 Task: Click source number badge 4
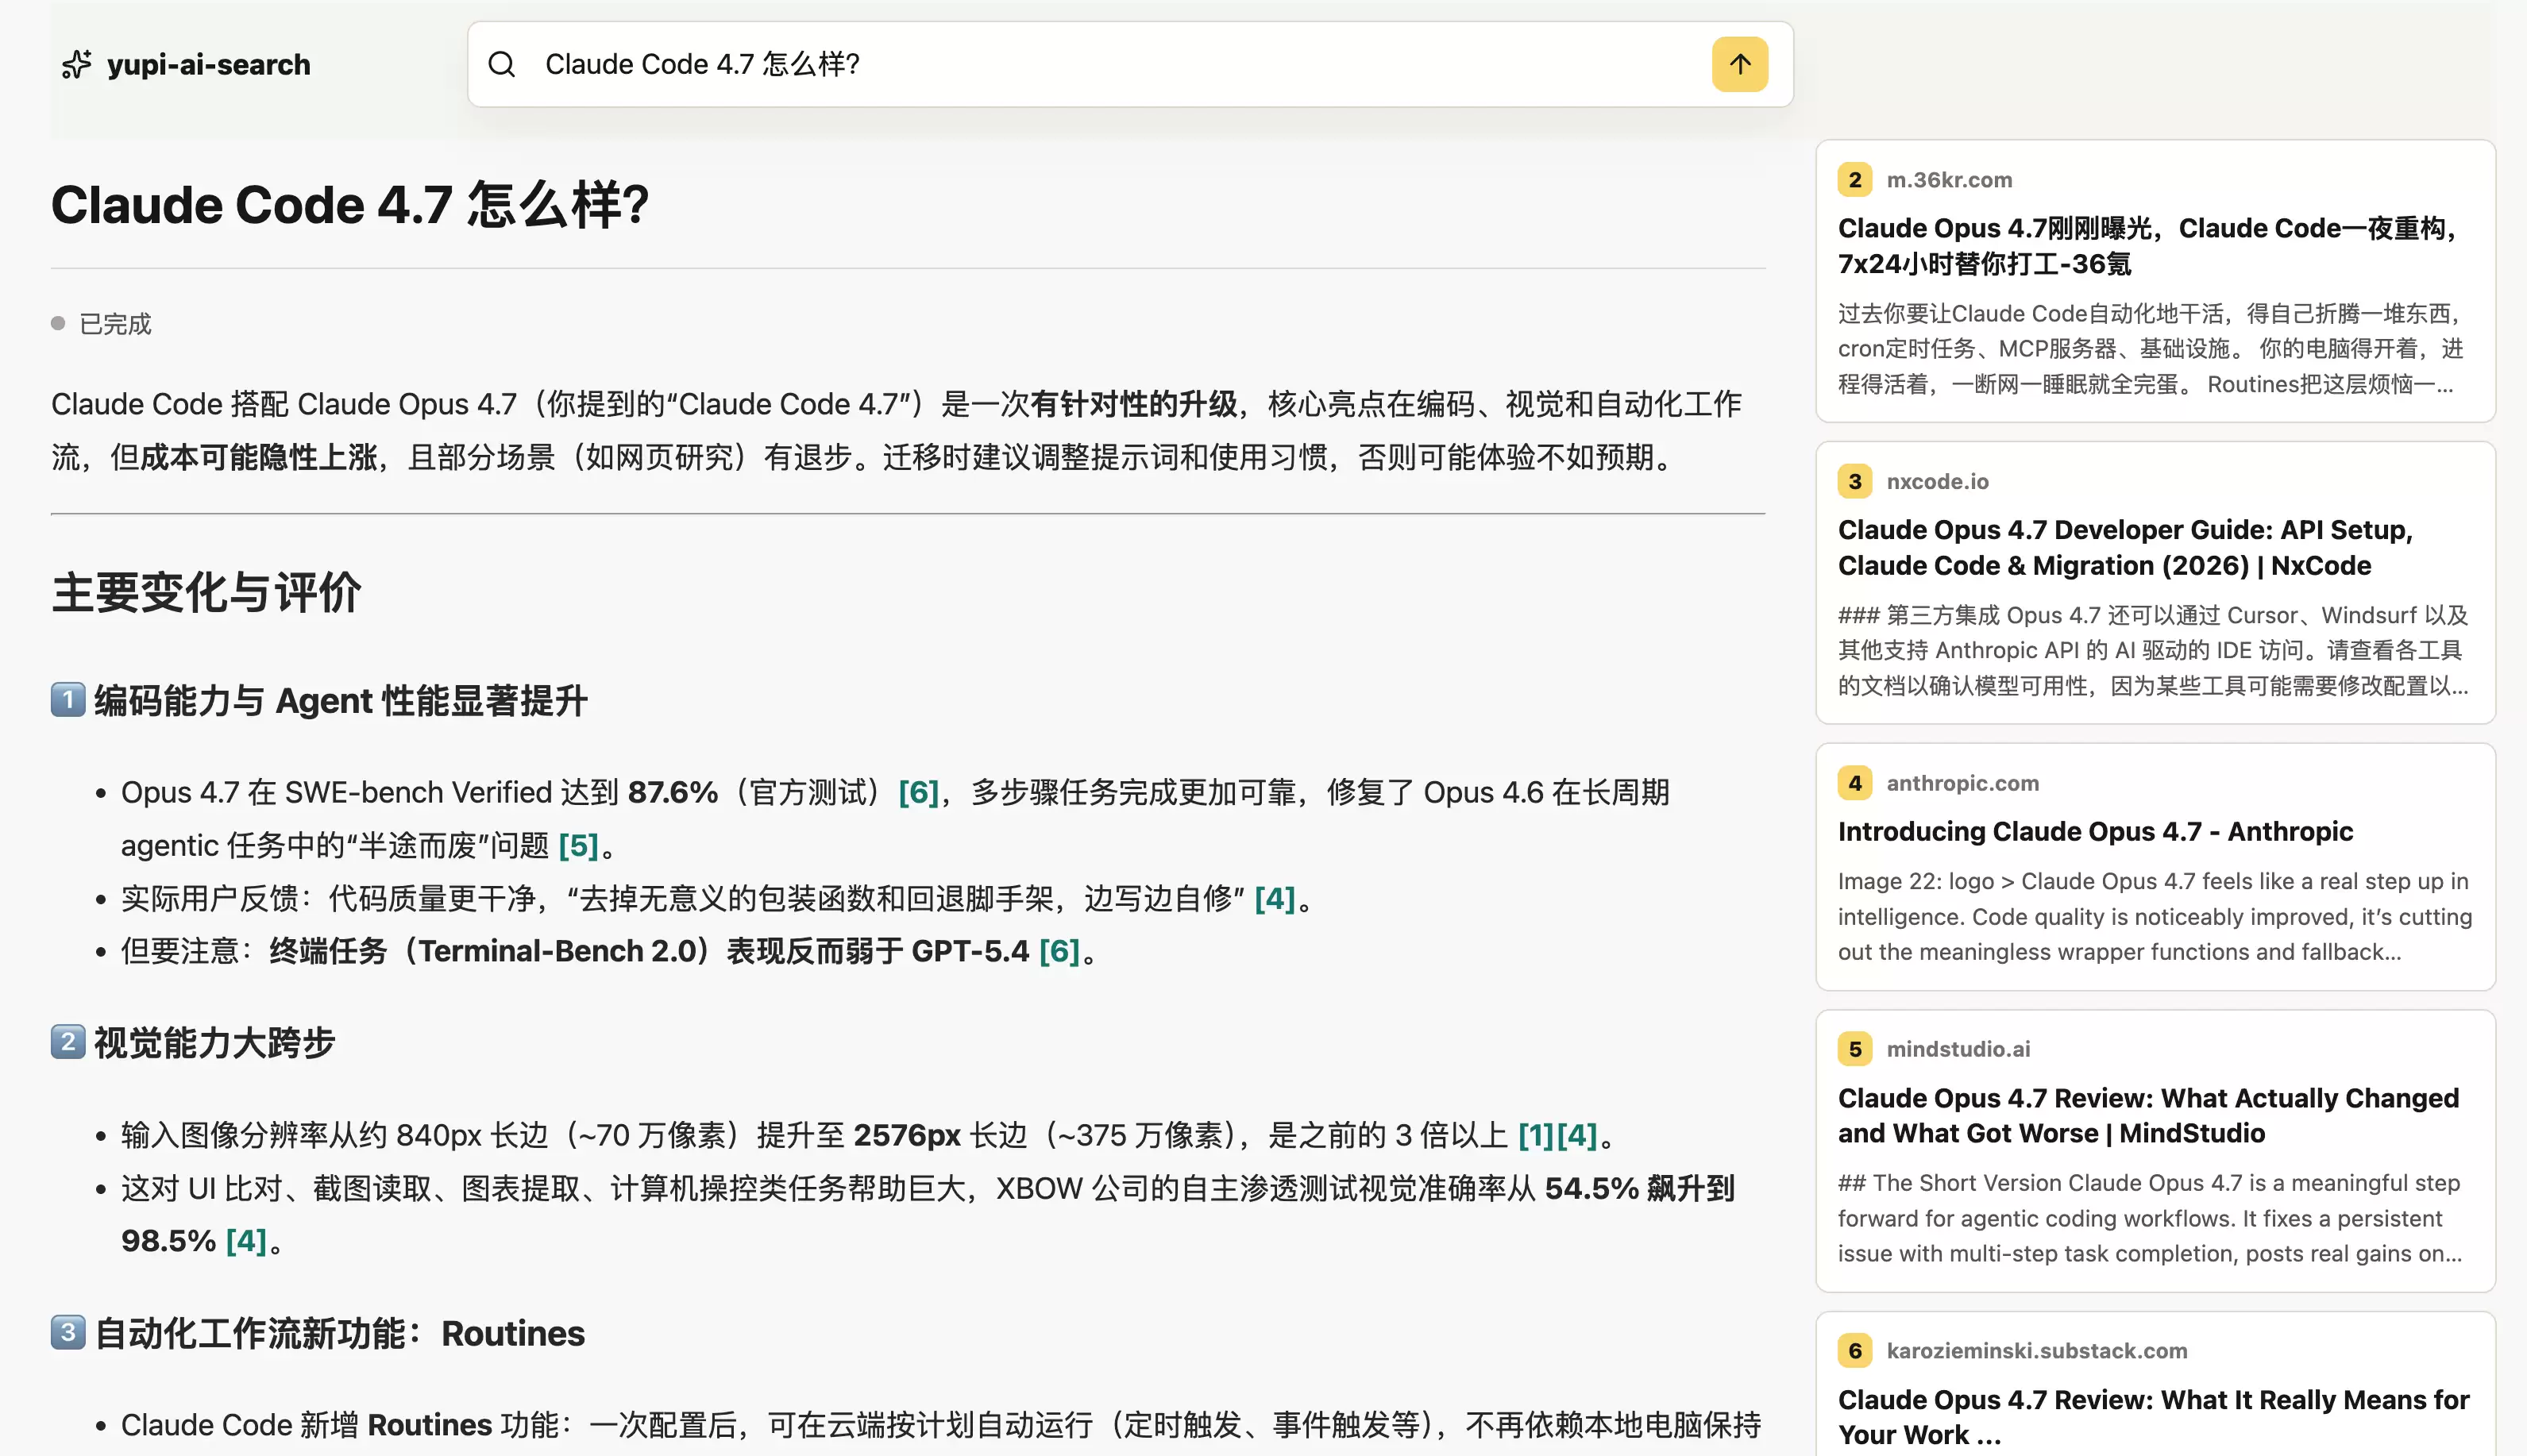(x=1855, y=783)
